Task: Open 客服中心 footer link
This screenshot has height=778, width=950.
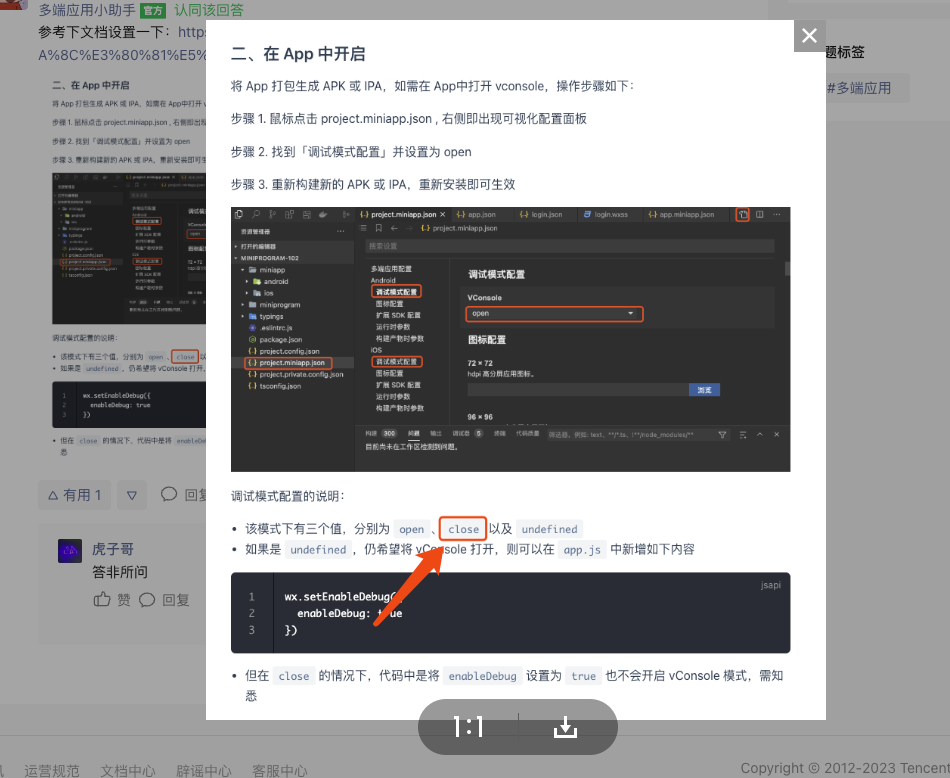Action: pos(280,770)
